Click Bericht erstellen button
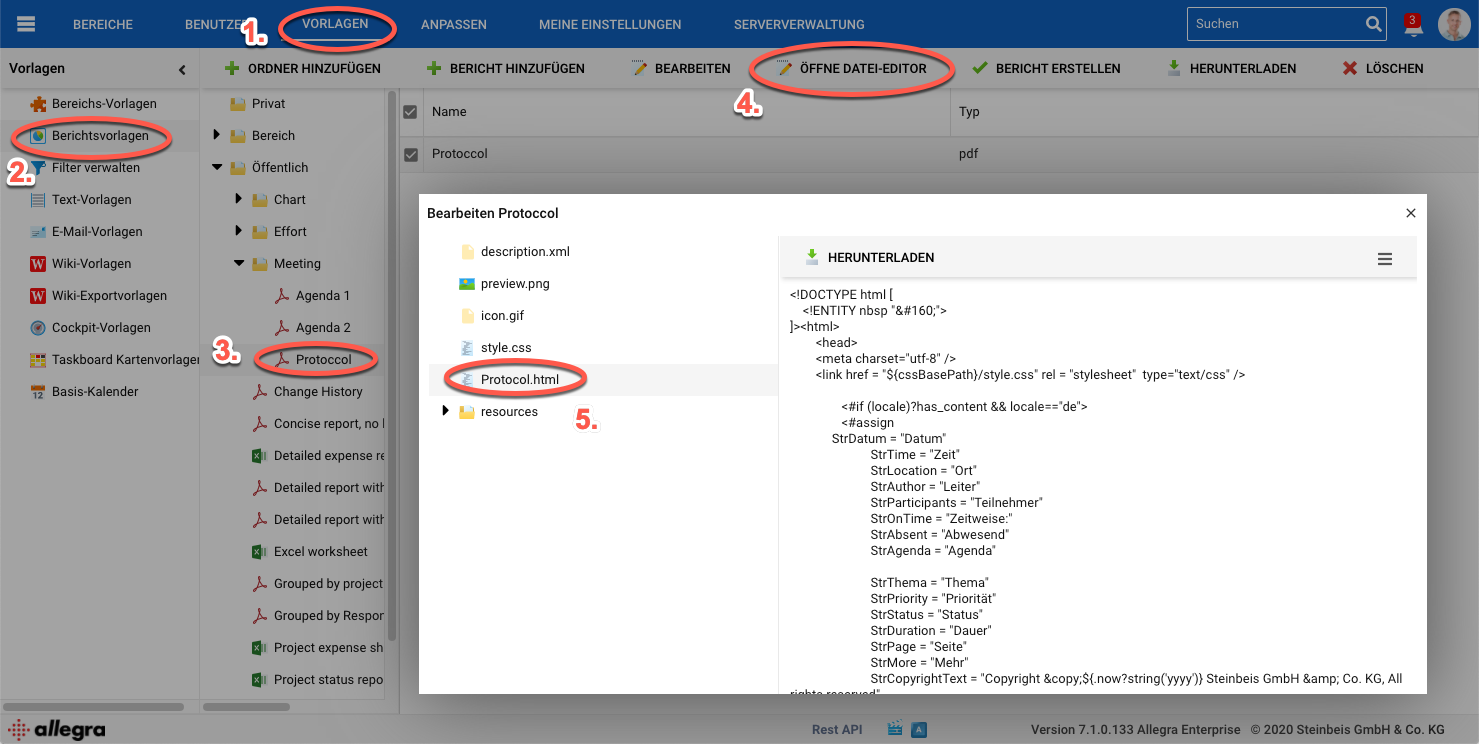1479x744 pixels. click(1046, 69)
